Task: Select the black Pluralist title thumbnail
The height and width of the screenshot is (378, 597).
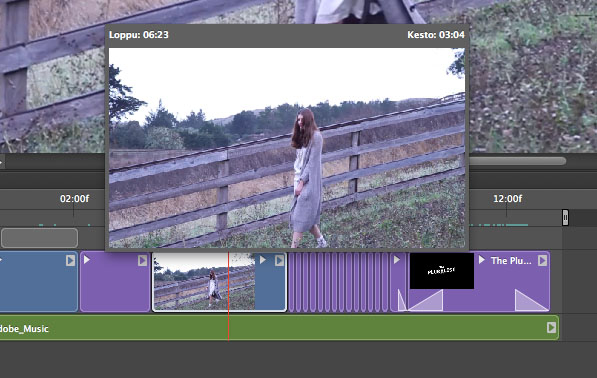Action: coord(442,271)
